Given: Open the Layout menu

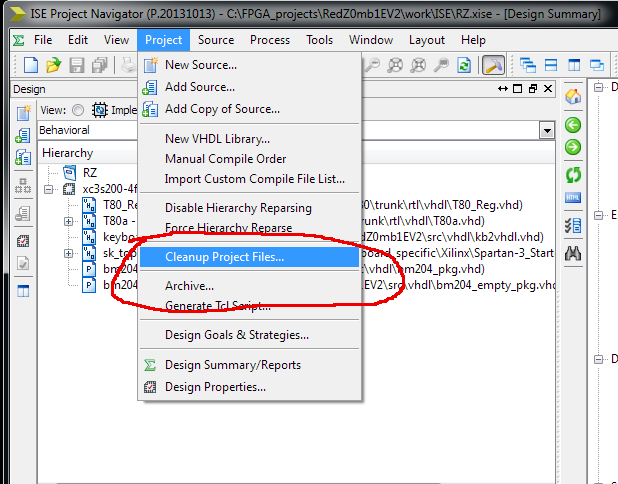Looking at the screenshot, I should pos(427,40).
